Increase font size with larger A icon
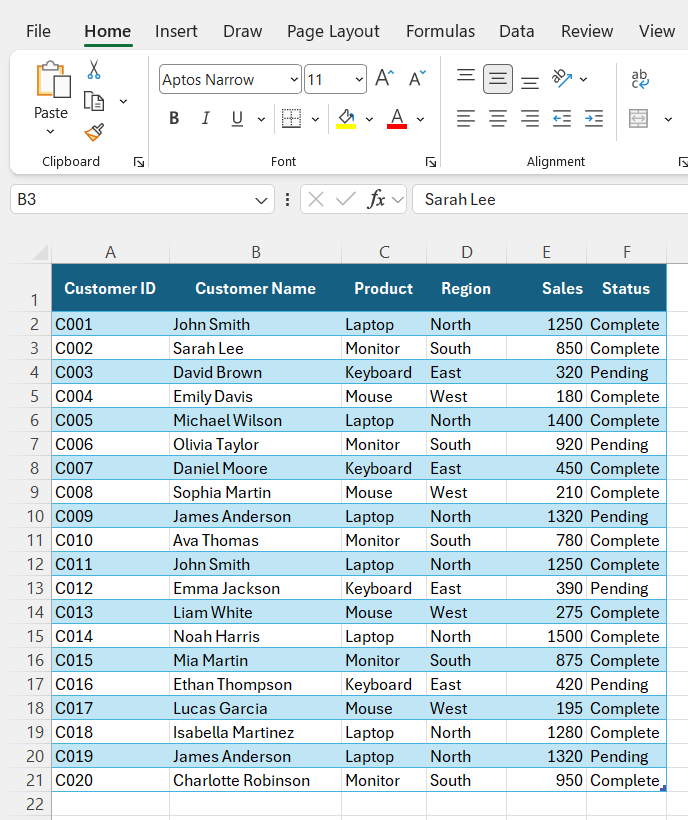Screen dimensions: 688x820 coord(385,78)
